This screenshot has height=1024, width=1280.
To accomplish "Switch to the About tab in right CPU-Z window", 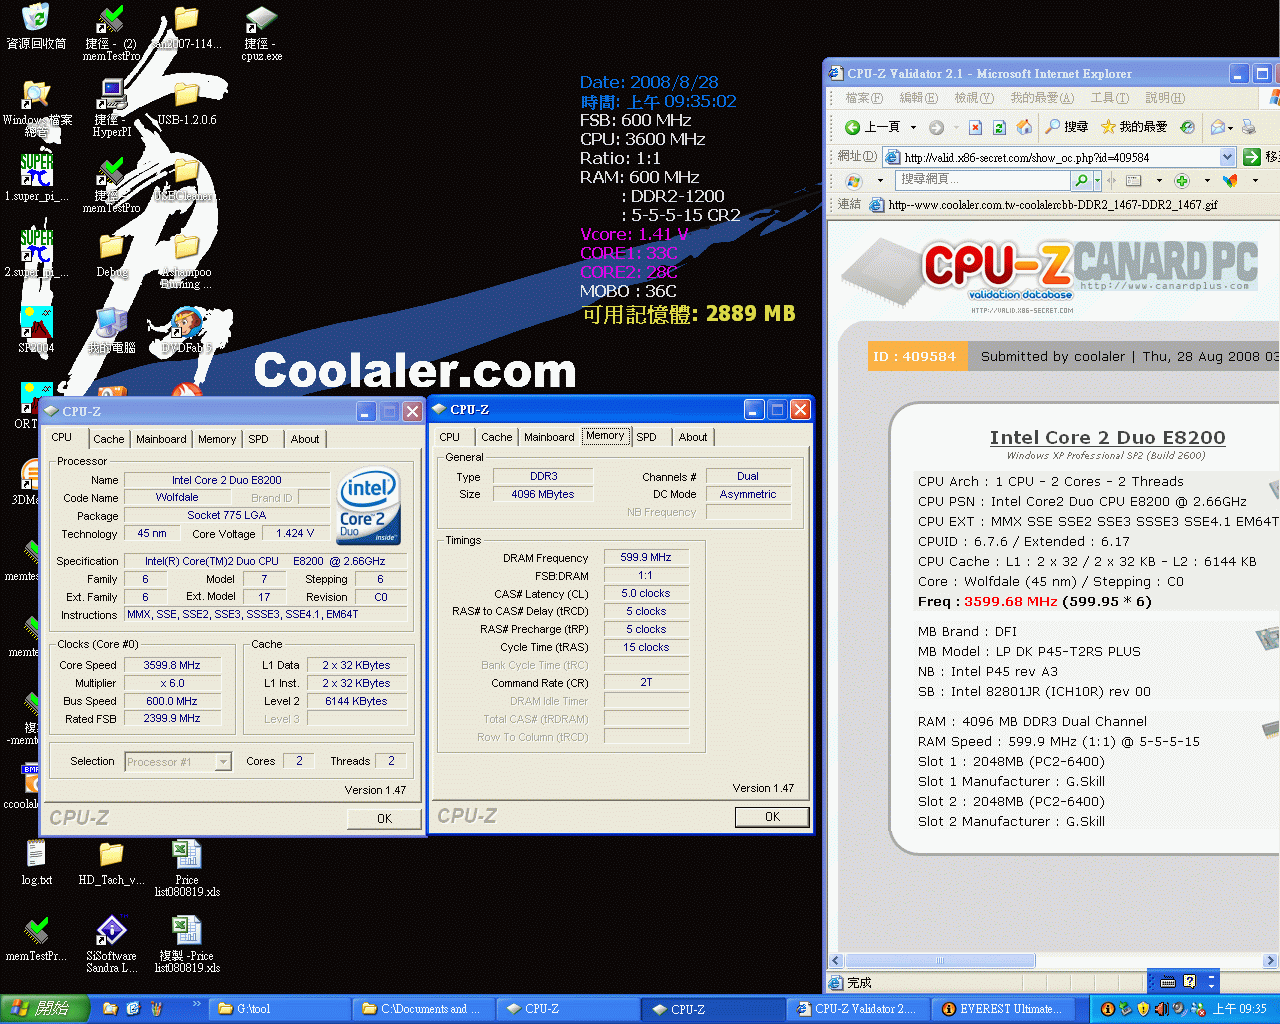I will click(693, 437).
